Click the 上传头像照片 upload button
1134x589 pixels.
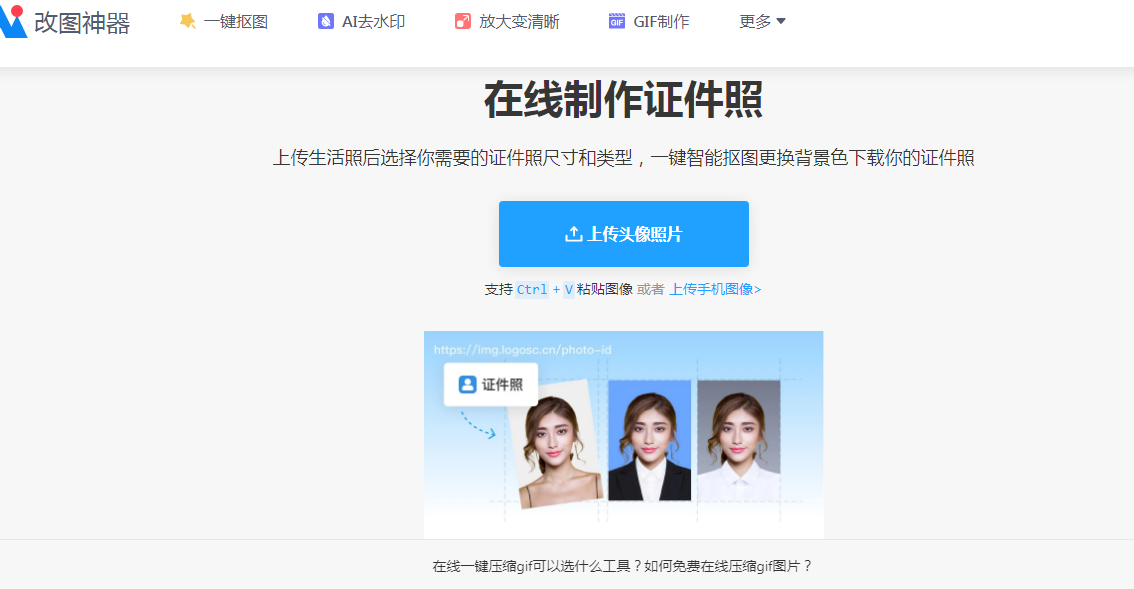tap(623, 234)
